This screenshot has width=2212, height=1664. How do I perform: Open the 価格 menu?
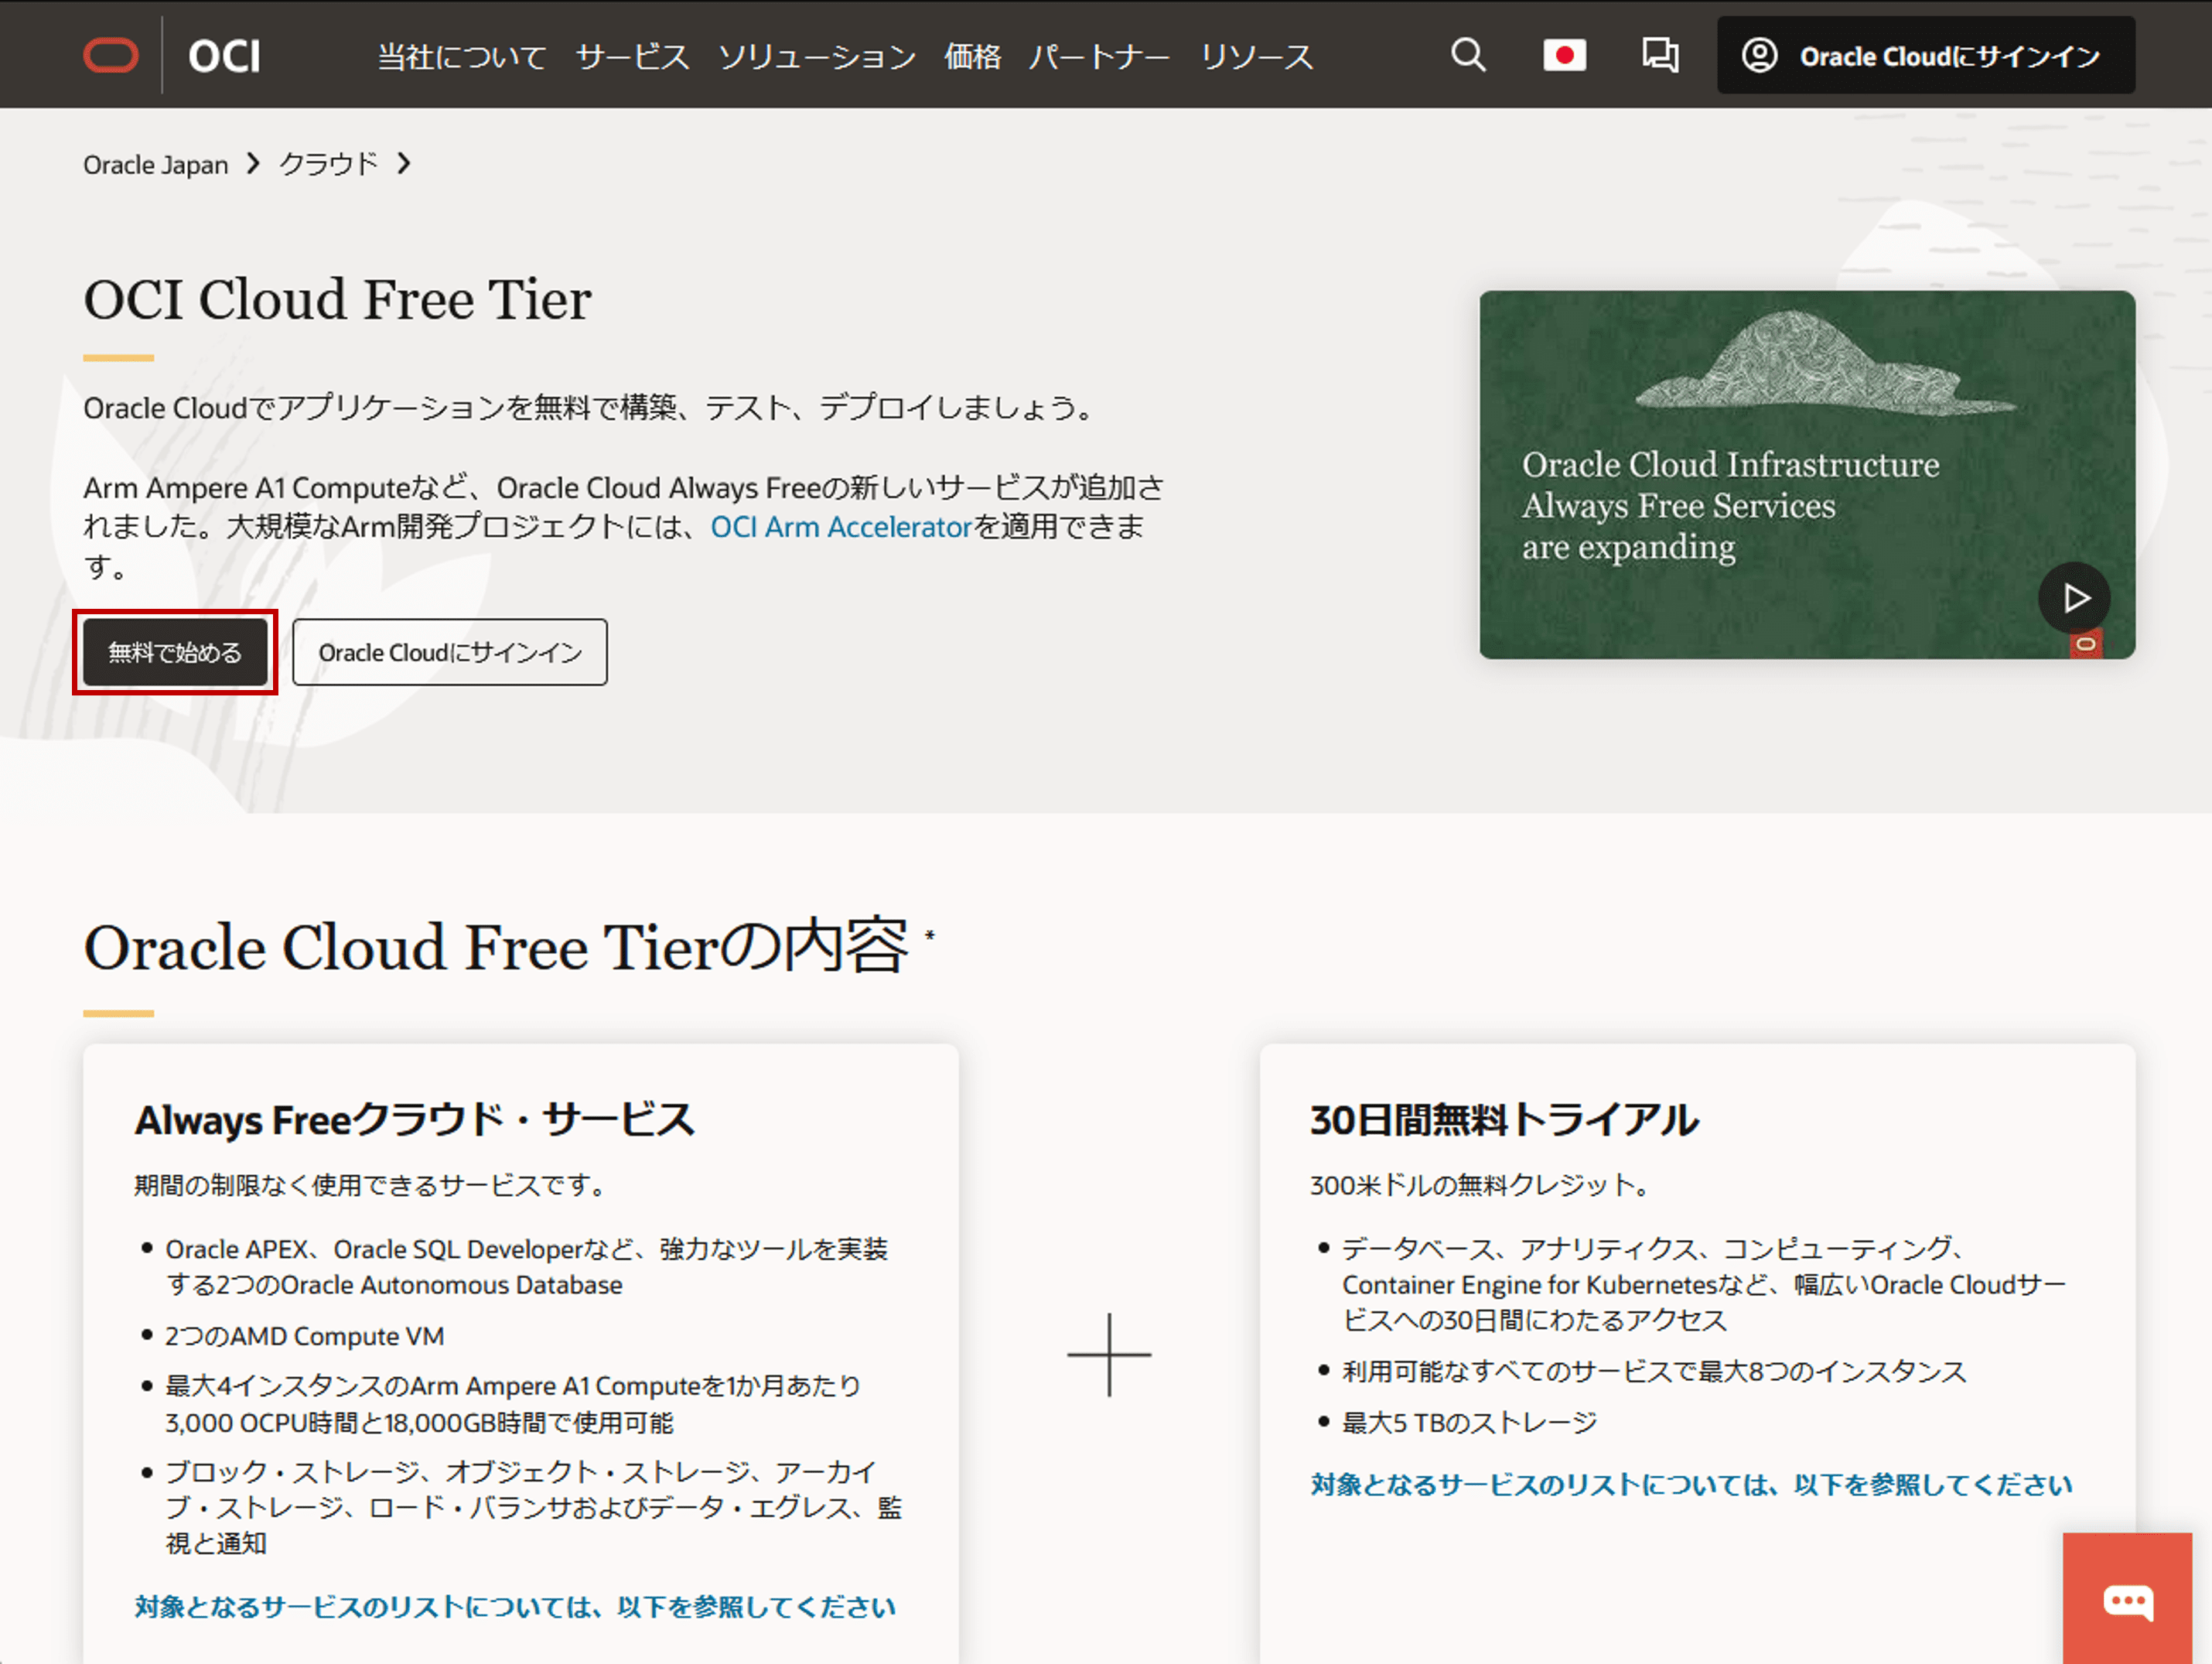pos(972,57)
